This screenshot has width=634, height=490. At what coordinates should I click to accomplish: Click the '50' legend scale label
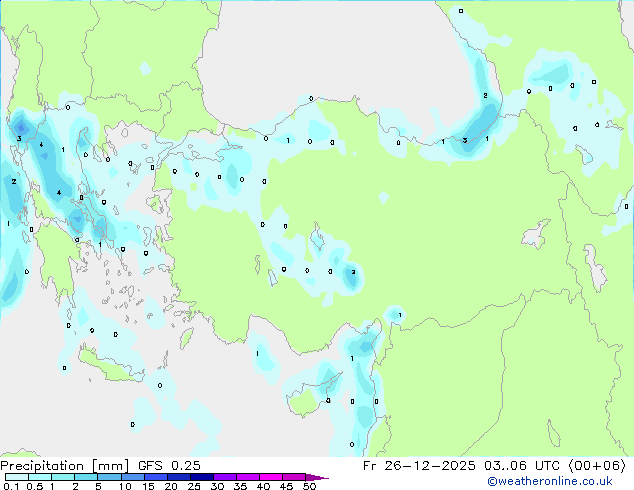[x=309, y=486]
